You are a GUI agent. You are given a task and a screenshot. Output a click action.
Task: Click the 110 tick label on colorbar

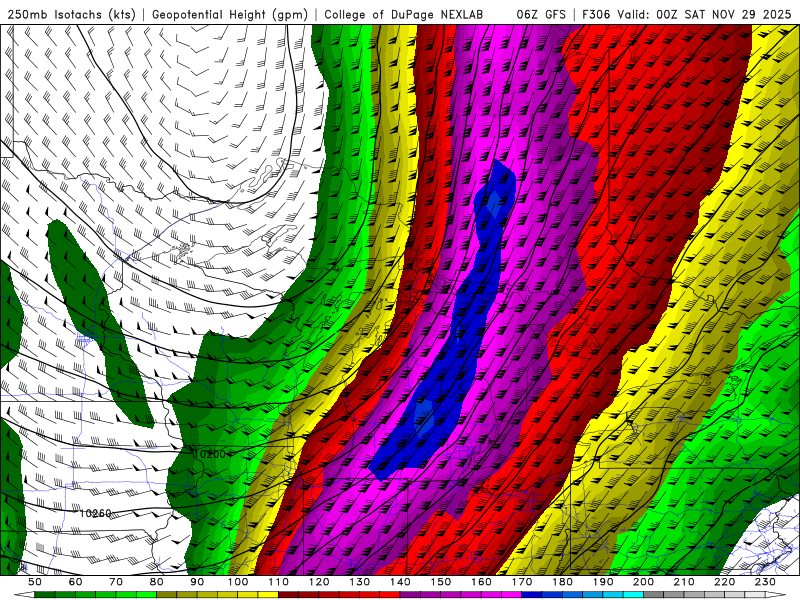(278, 582)
